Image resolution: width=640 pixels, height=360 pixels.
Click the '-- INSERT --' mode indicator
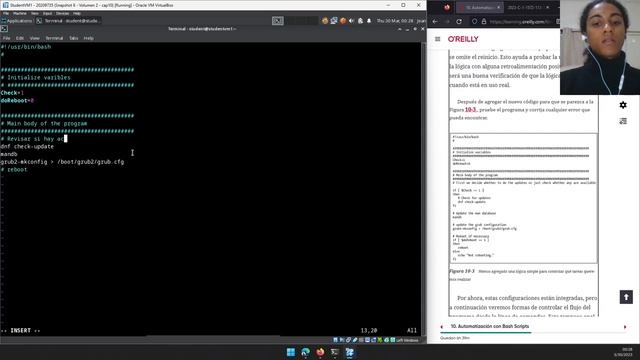coord(20,331)
